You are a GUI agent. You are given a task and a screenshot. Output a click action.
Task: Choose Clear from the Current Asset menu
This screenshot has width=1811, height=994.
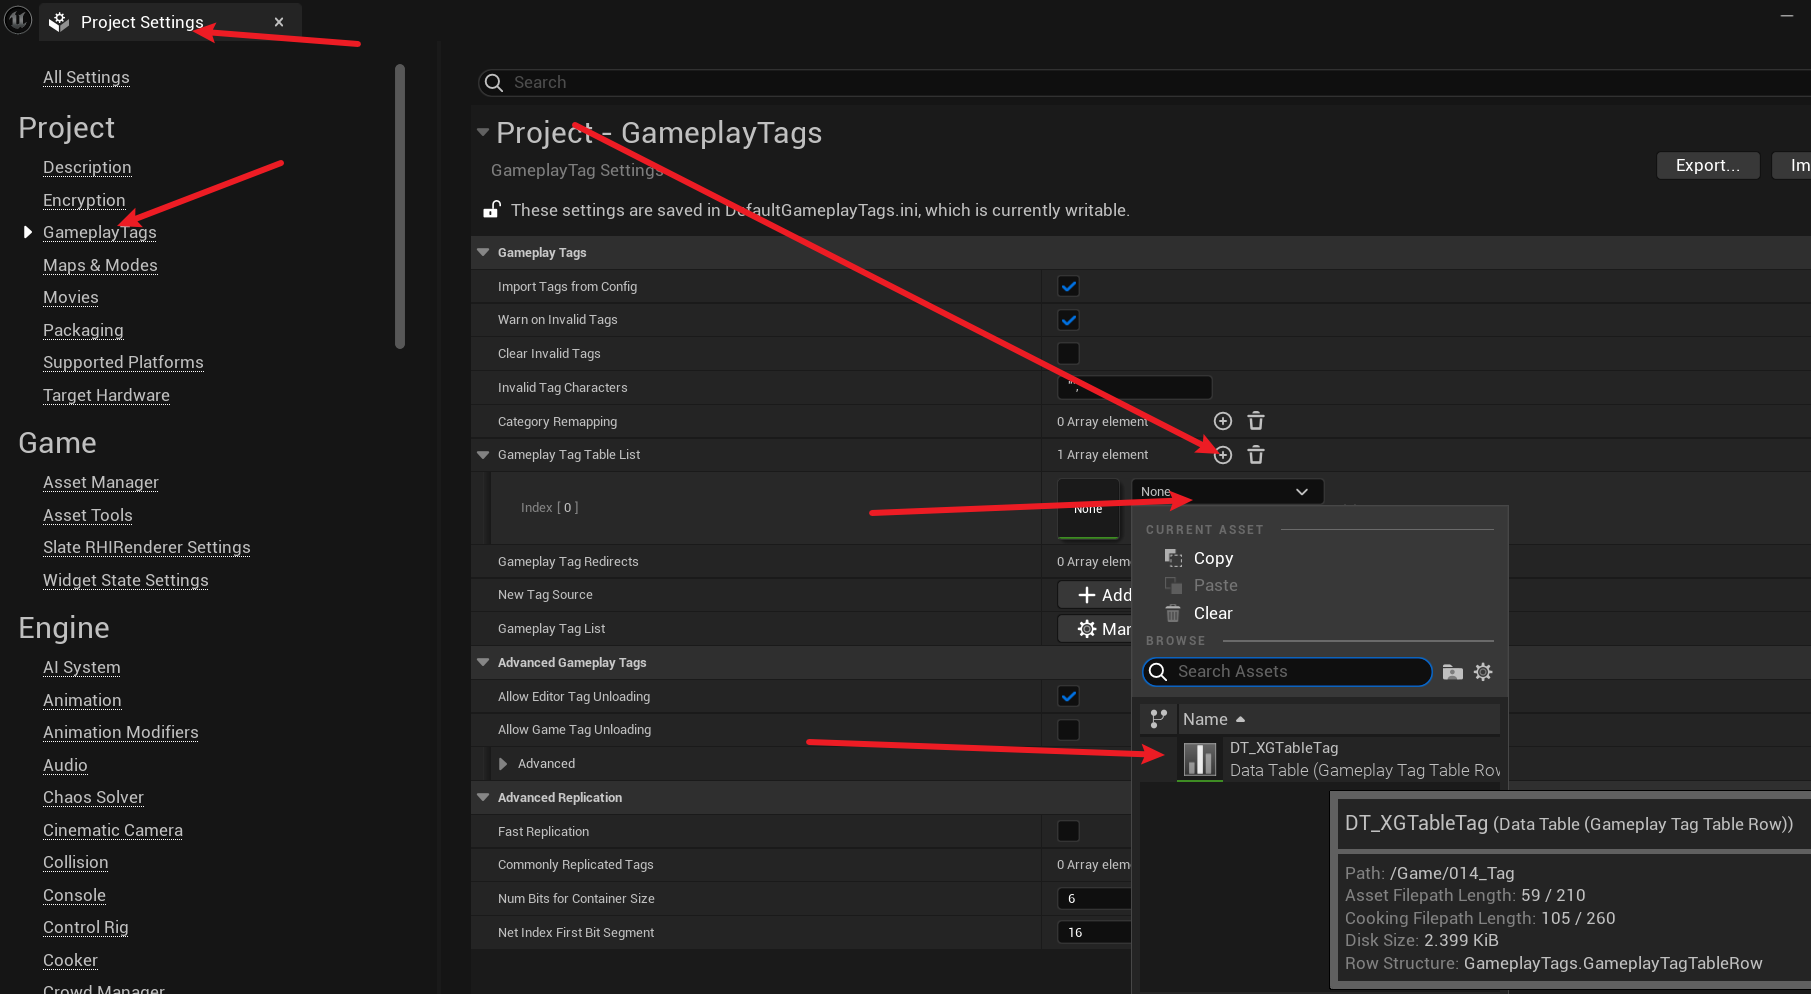pyautogui.click(x=1213, y=613)
